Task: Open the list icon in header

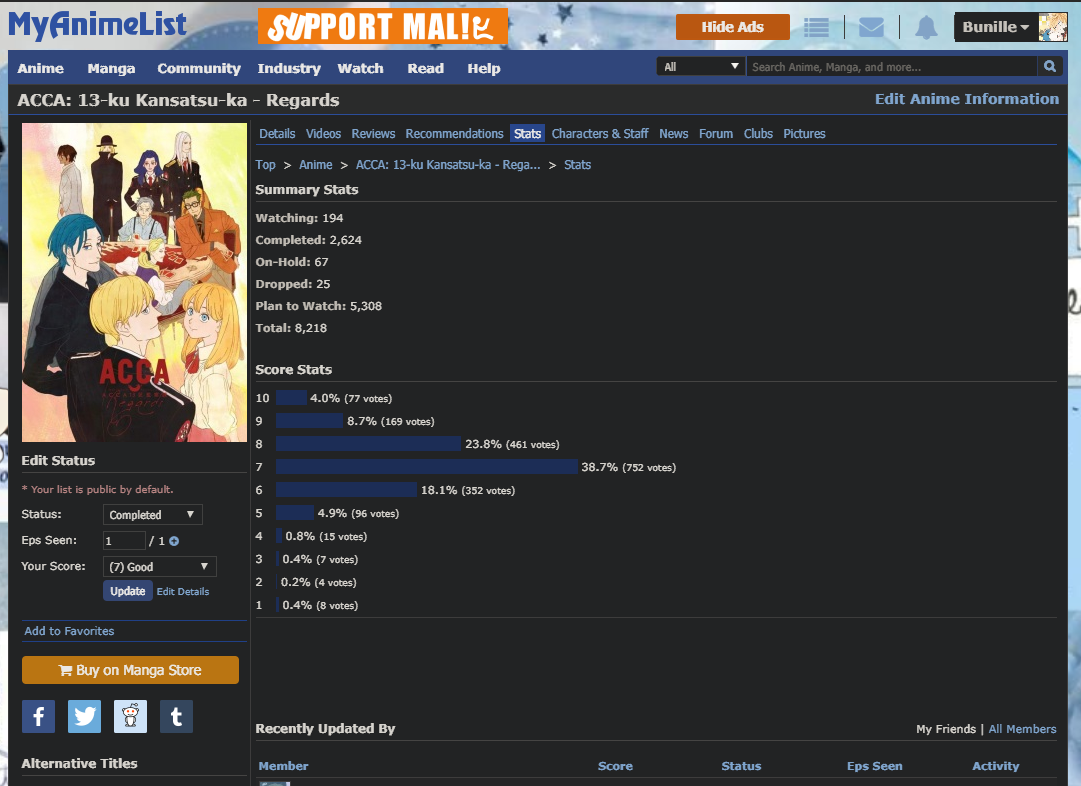Action: (816, 27)
